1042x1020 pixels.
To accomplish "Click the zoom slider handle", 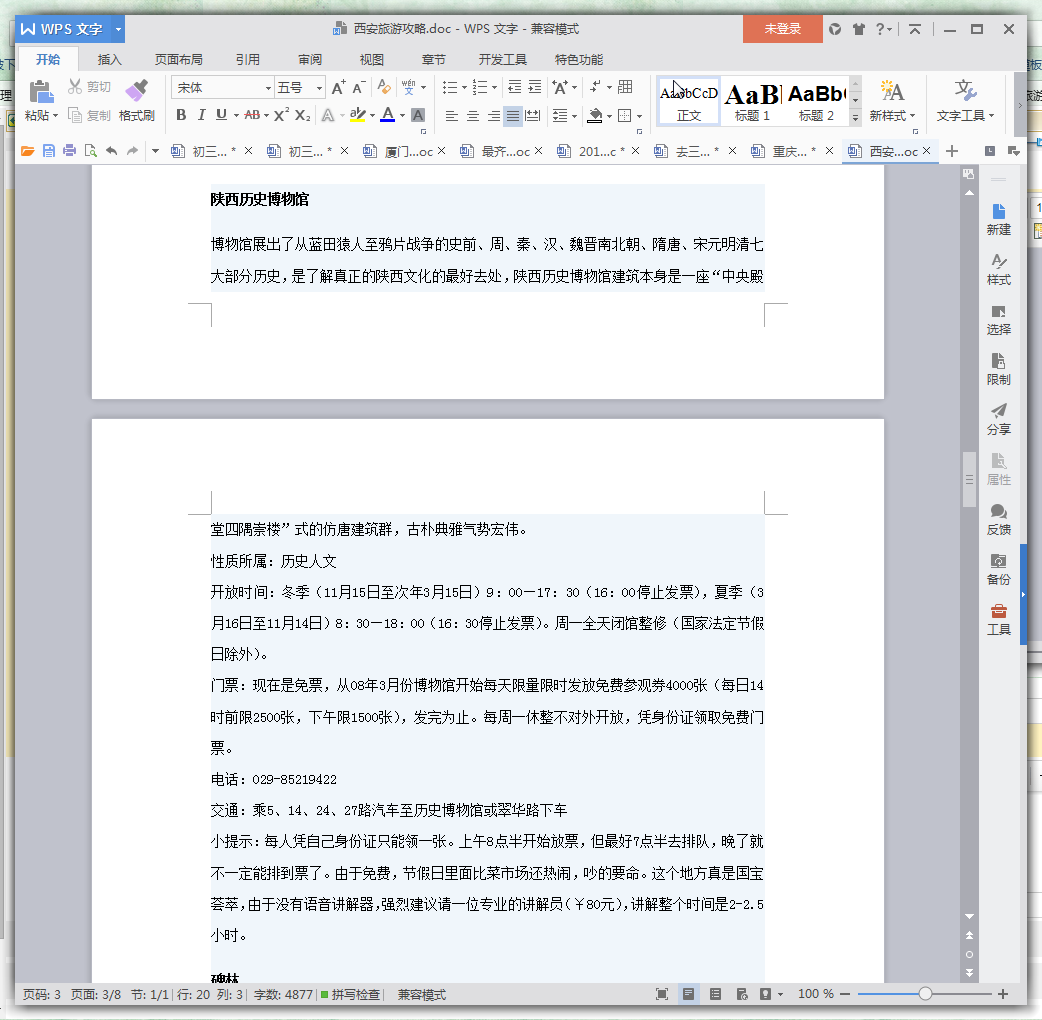I will [925, 994].
